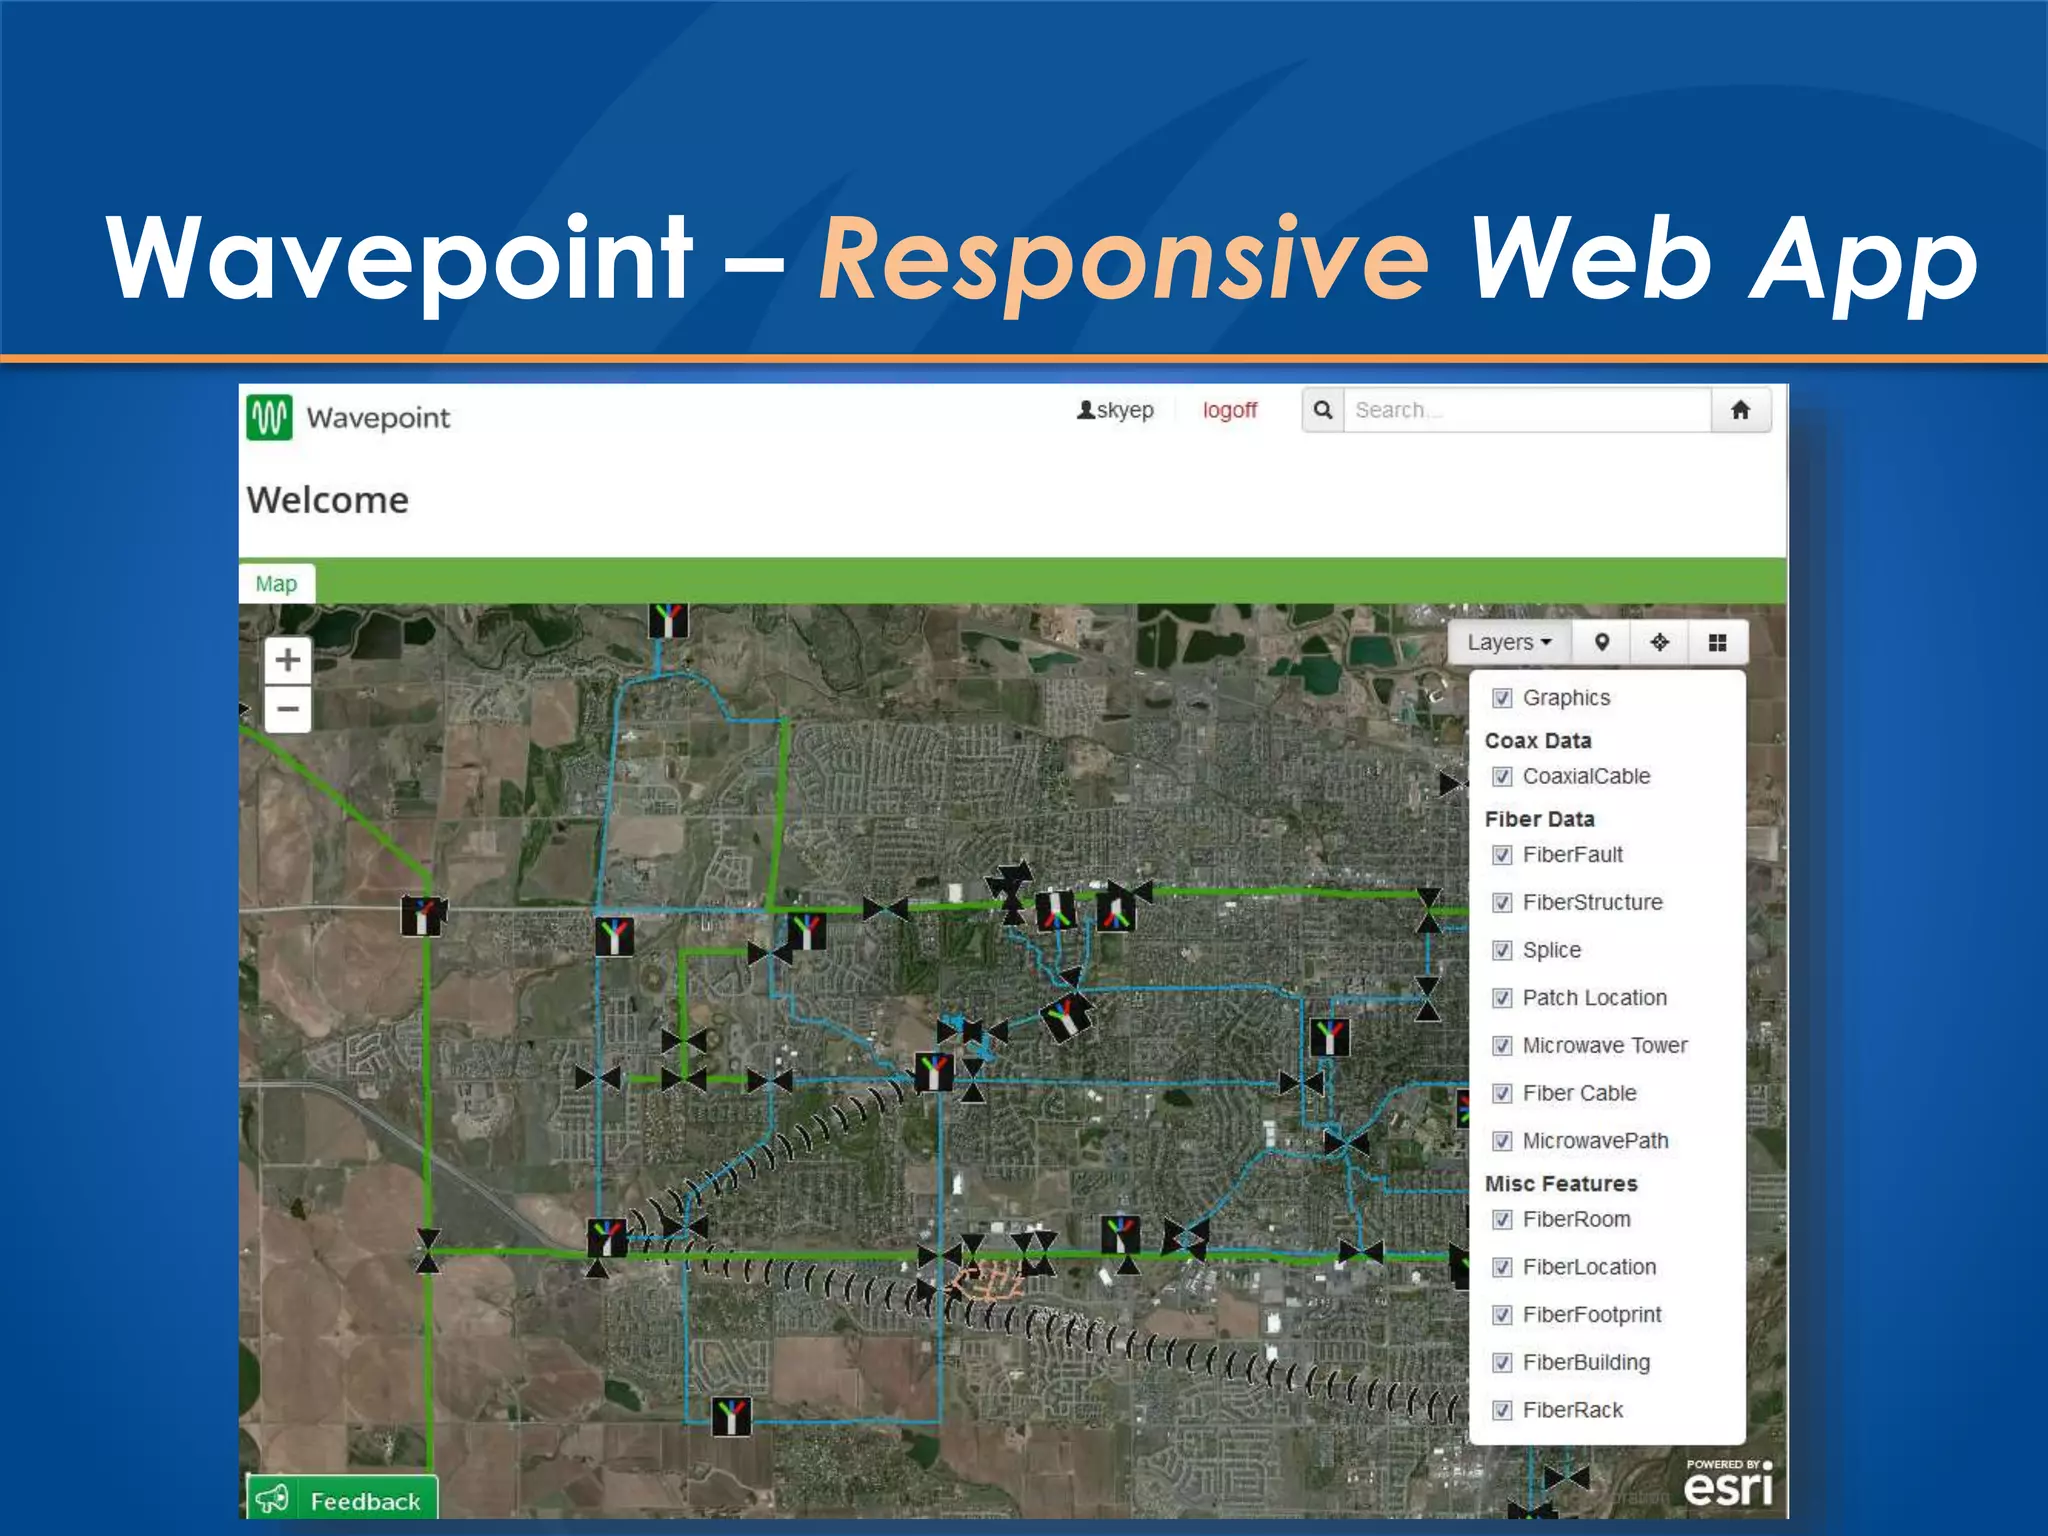
Task: Toggle the MicrowavePath layer checkbox
Action: point(1502,1141)
